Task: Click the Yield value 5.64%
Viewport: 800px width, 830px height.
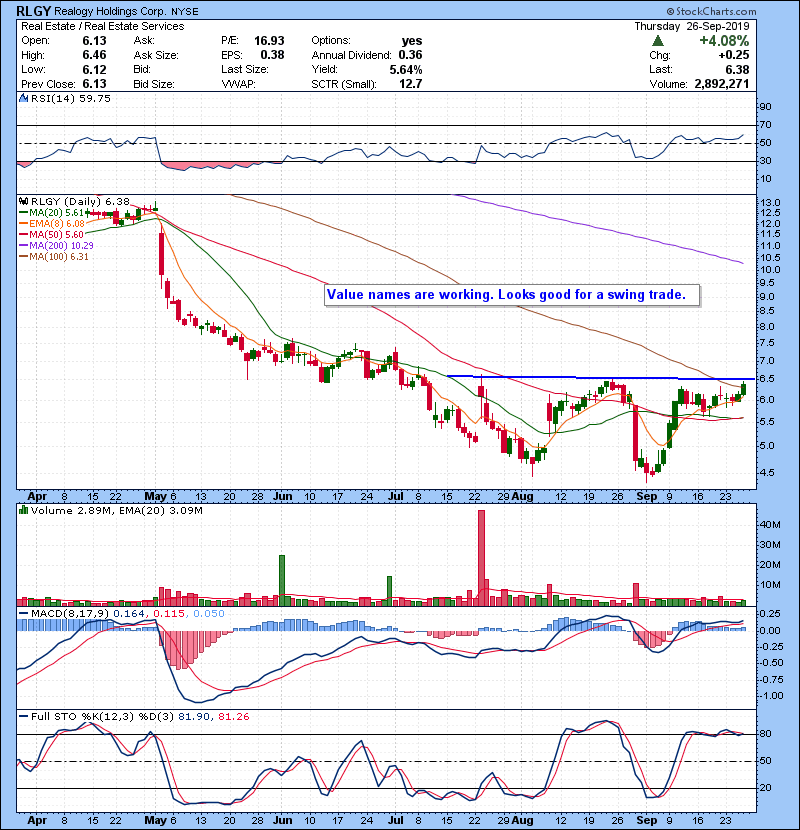Action: coord(406,69)
